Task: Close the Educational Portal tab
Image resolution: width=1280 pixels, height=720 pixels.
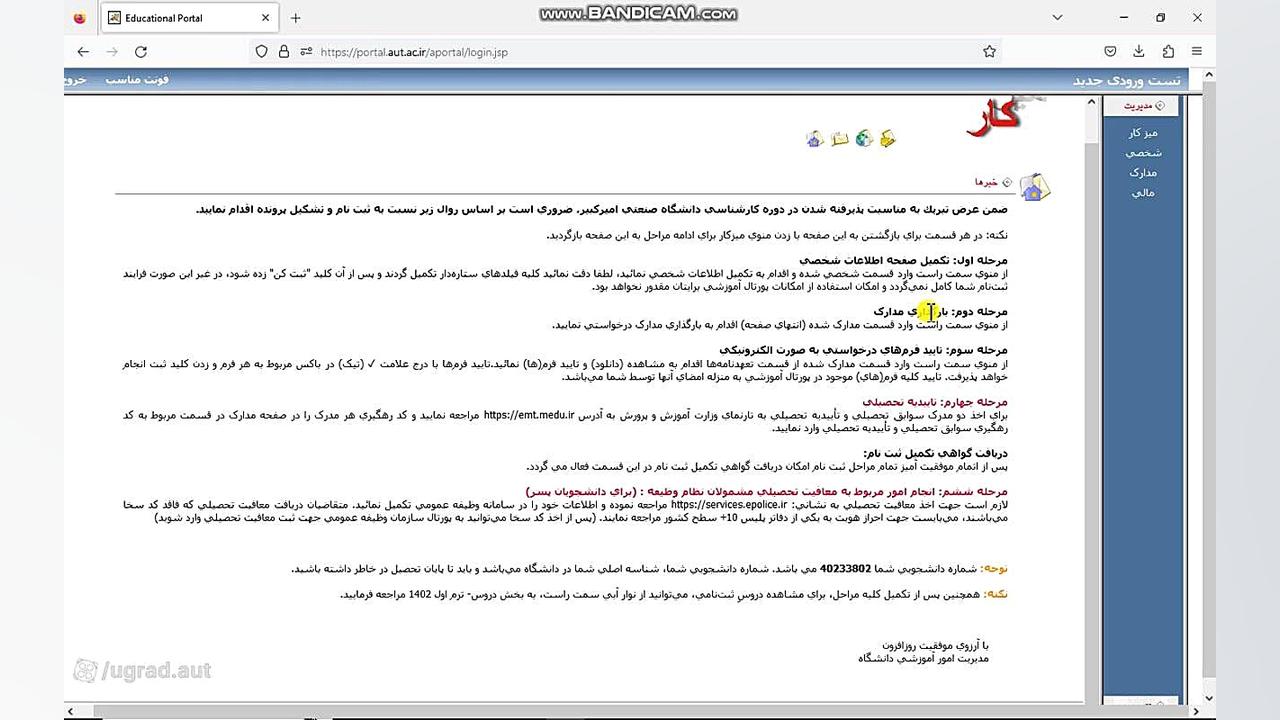Action: point(266,18)
